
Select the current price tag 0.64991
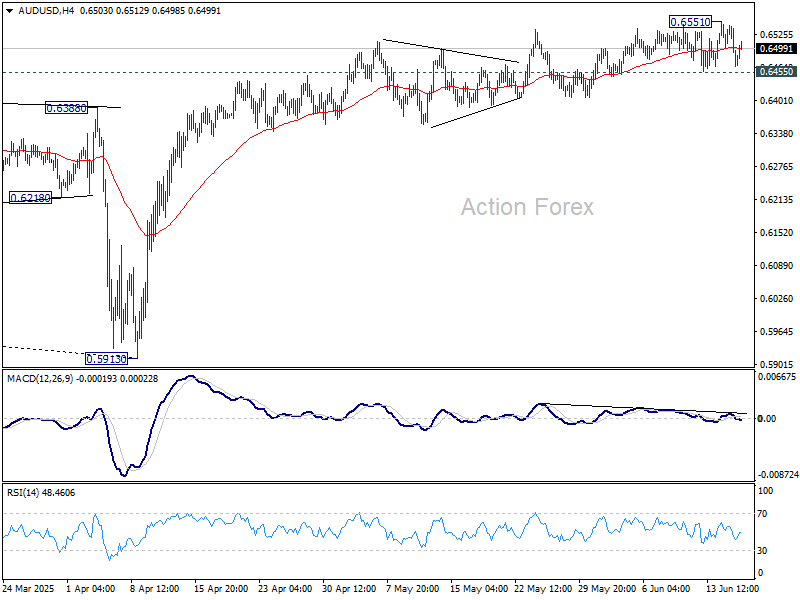pos(777,49)
